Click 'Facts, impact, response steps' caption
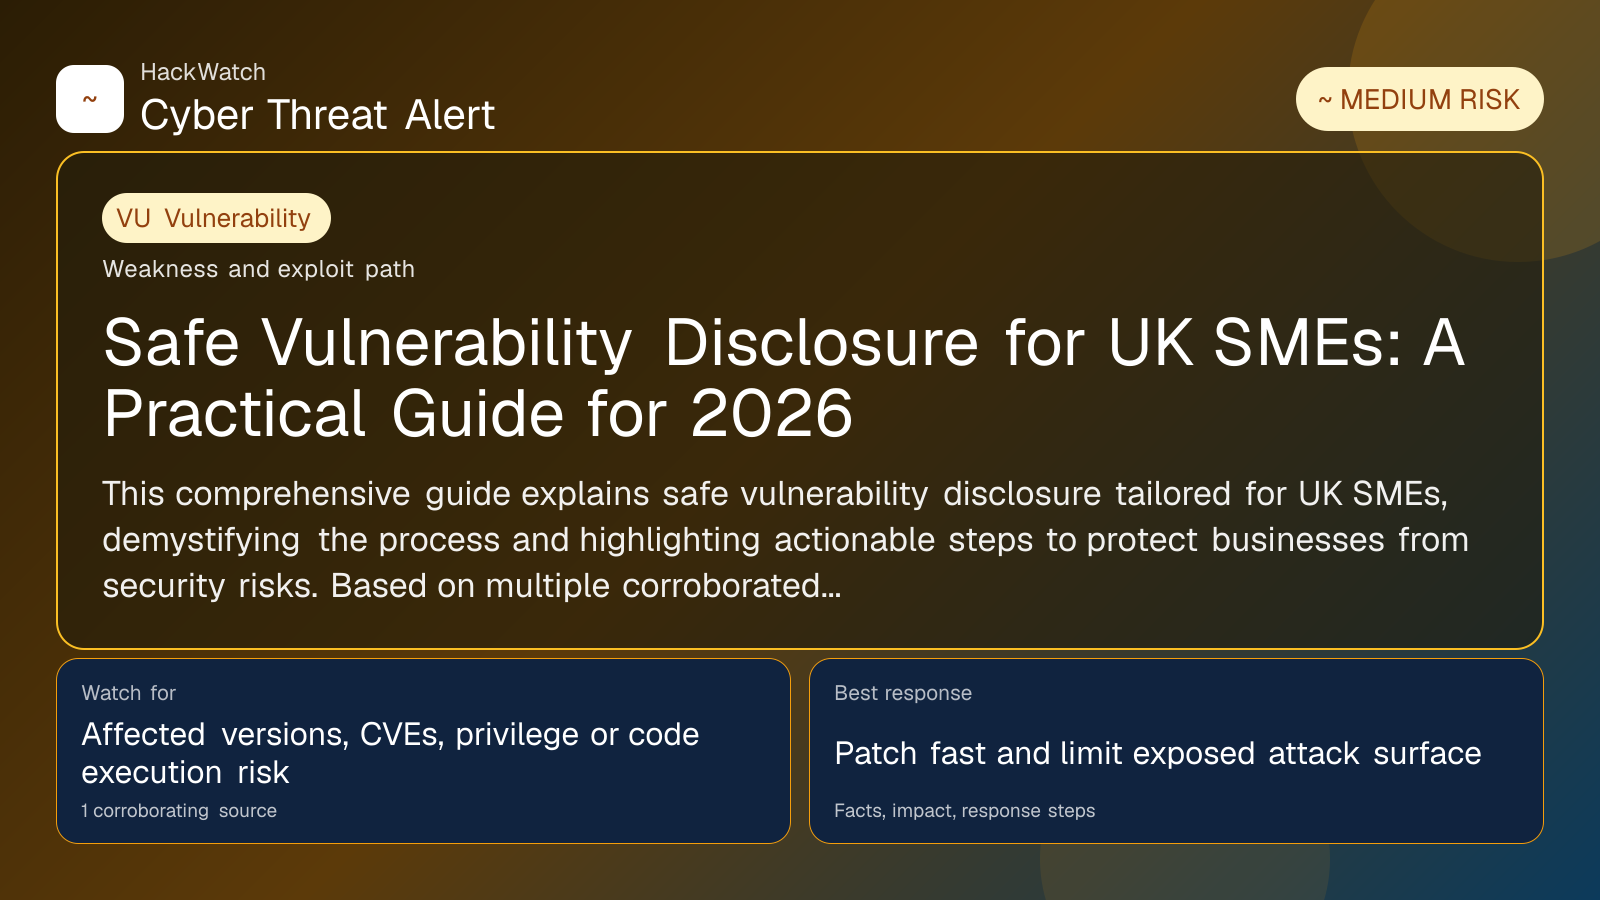Viewport: 1600px width, 900px height. 964,811
